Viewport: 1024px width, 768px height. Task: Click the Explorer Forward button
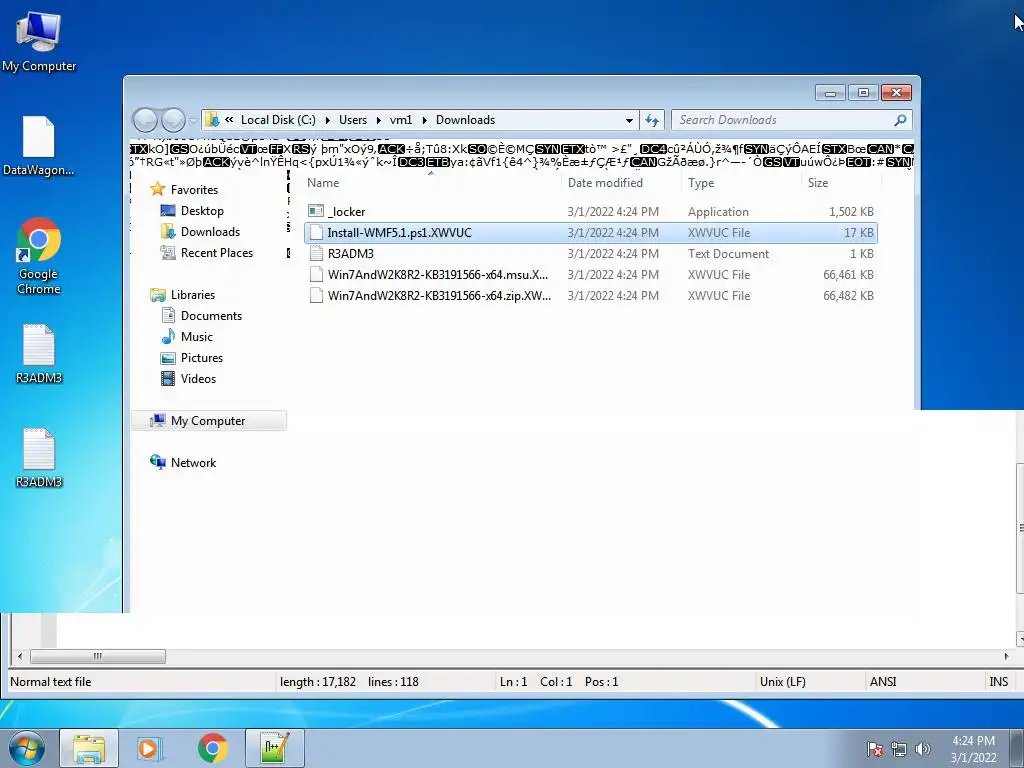[172, 120]
